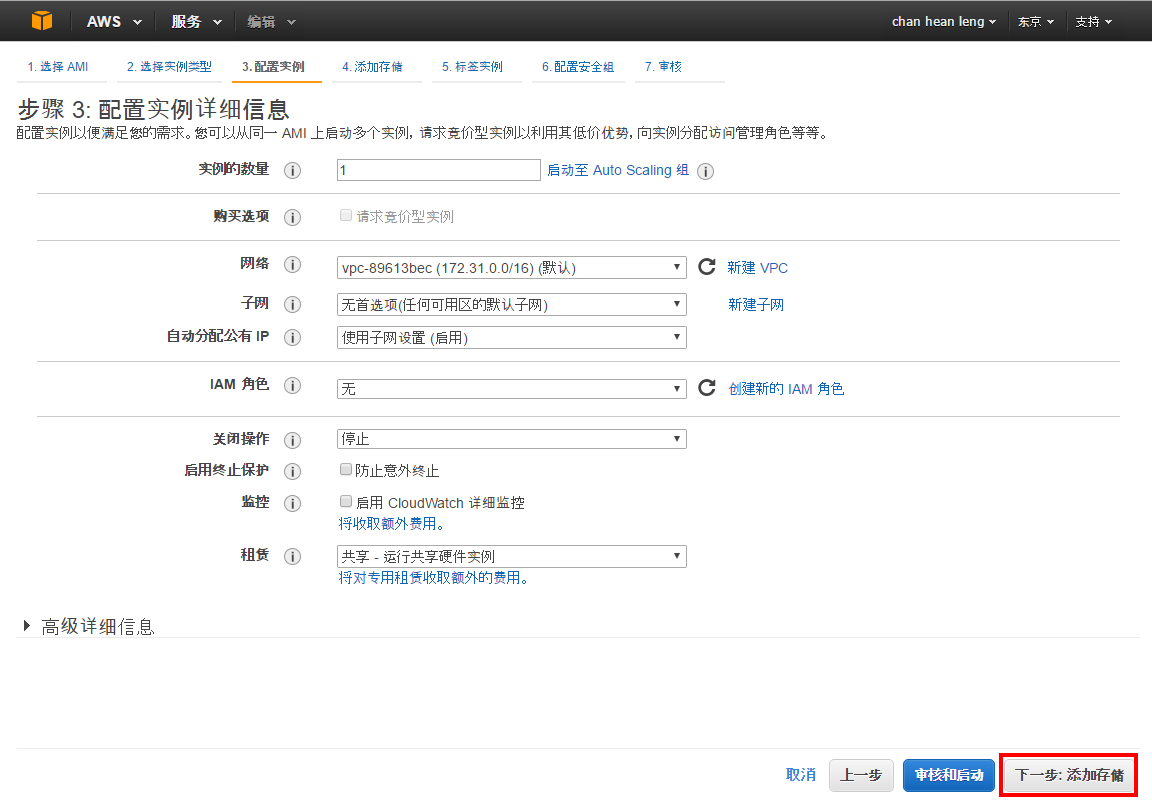Open the 东京 region menu

pos(1035,21)
